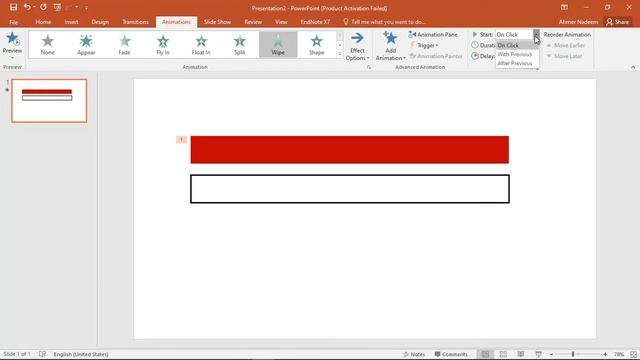Select the red rectangle shape
Viewport: 640px width, 360px height.
tap(349, 149)
